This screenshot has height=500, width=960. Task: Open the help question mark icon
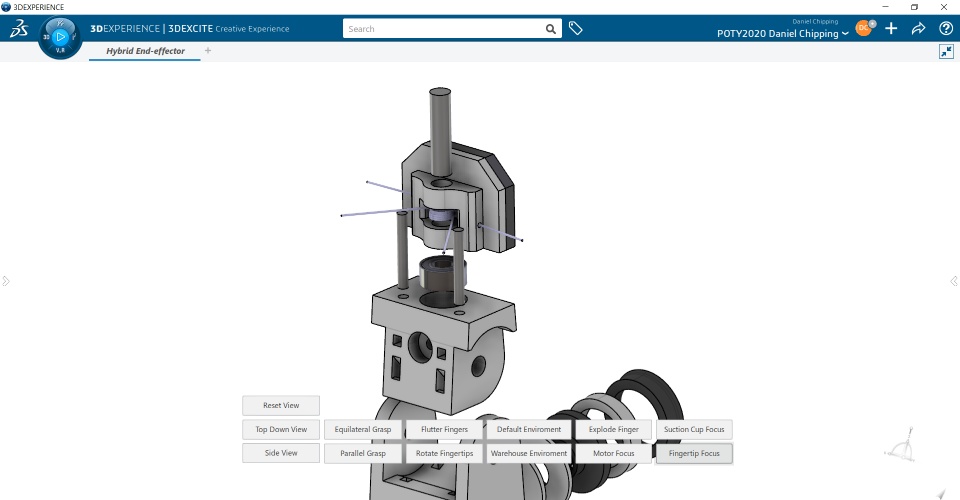[x=946, y=28]
